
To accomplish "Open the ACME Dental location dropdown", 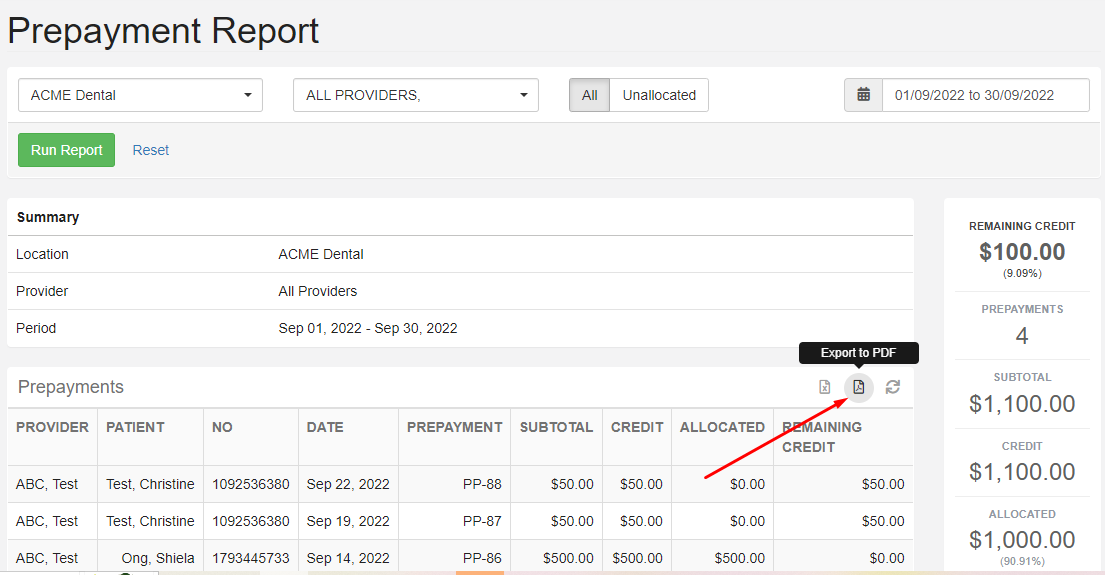I will (x=140, y=95).
